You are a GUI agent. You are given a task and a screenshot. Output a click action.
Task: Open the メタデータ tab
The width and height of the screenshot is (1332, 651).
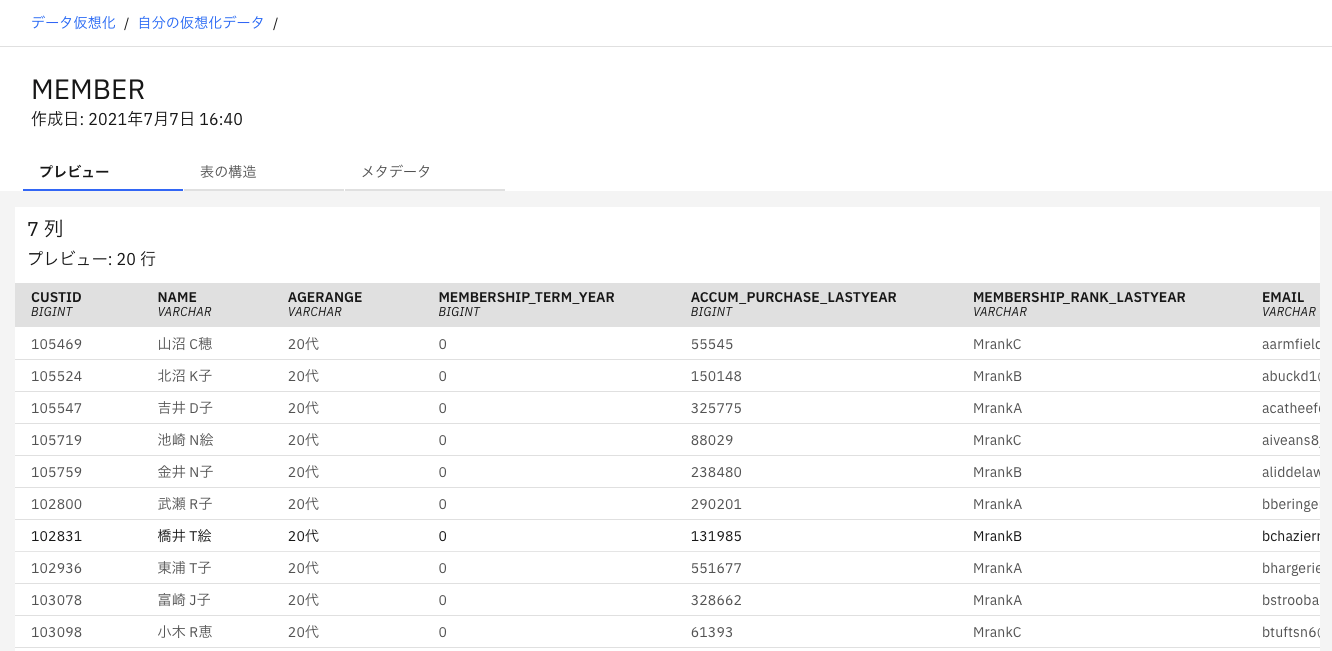(x=425, y=172)
